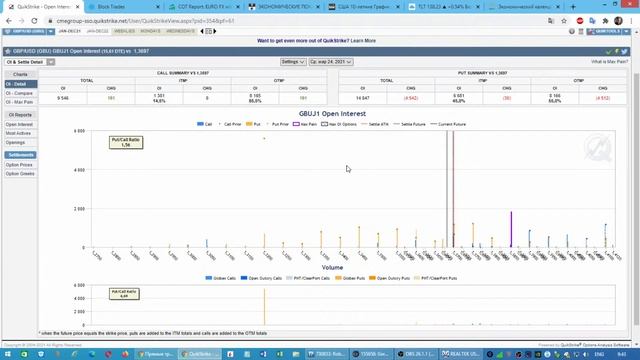640x360 pixels.
Task: Toggle Put Prior series in legend
Action: point(278,124)
